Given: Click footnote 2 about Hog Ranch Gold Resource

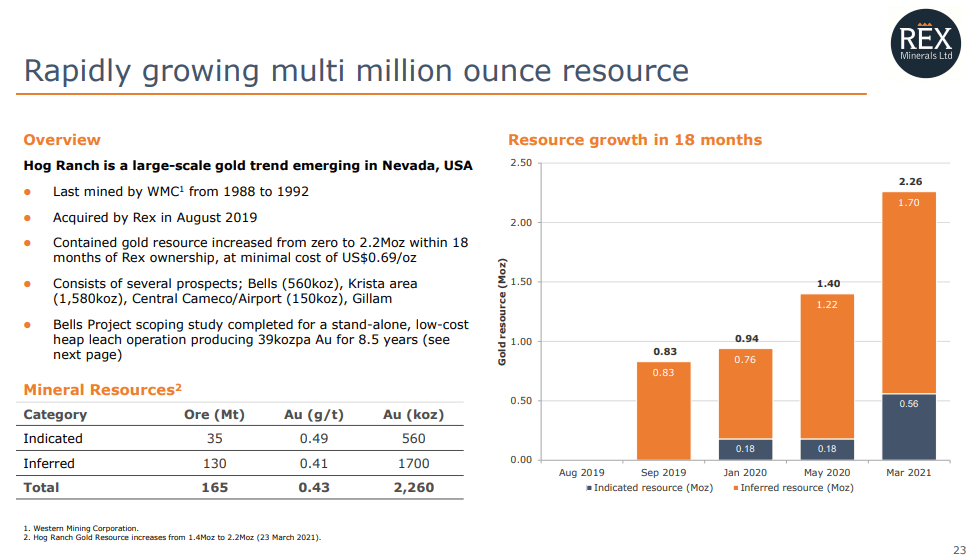Looking at the screenshot, I should 172,538.
